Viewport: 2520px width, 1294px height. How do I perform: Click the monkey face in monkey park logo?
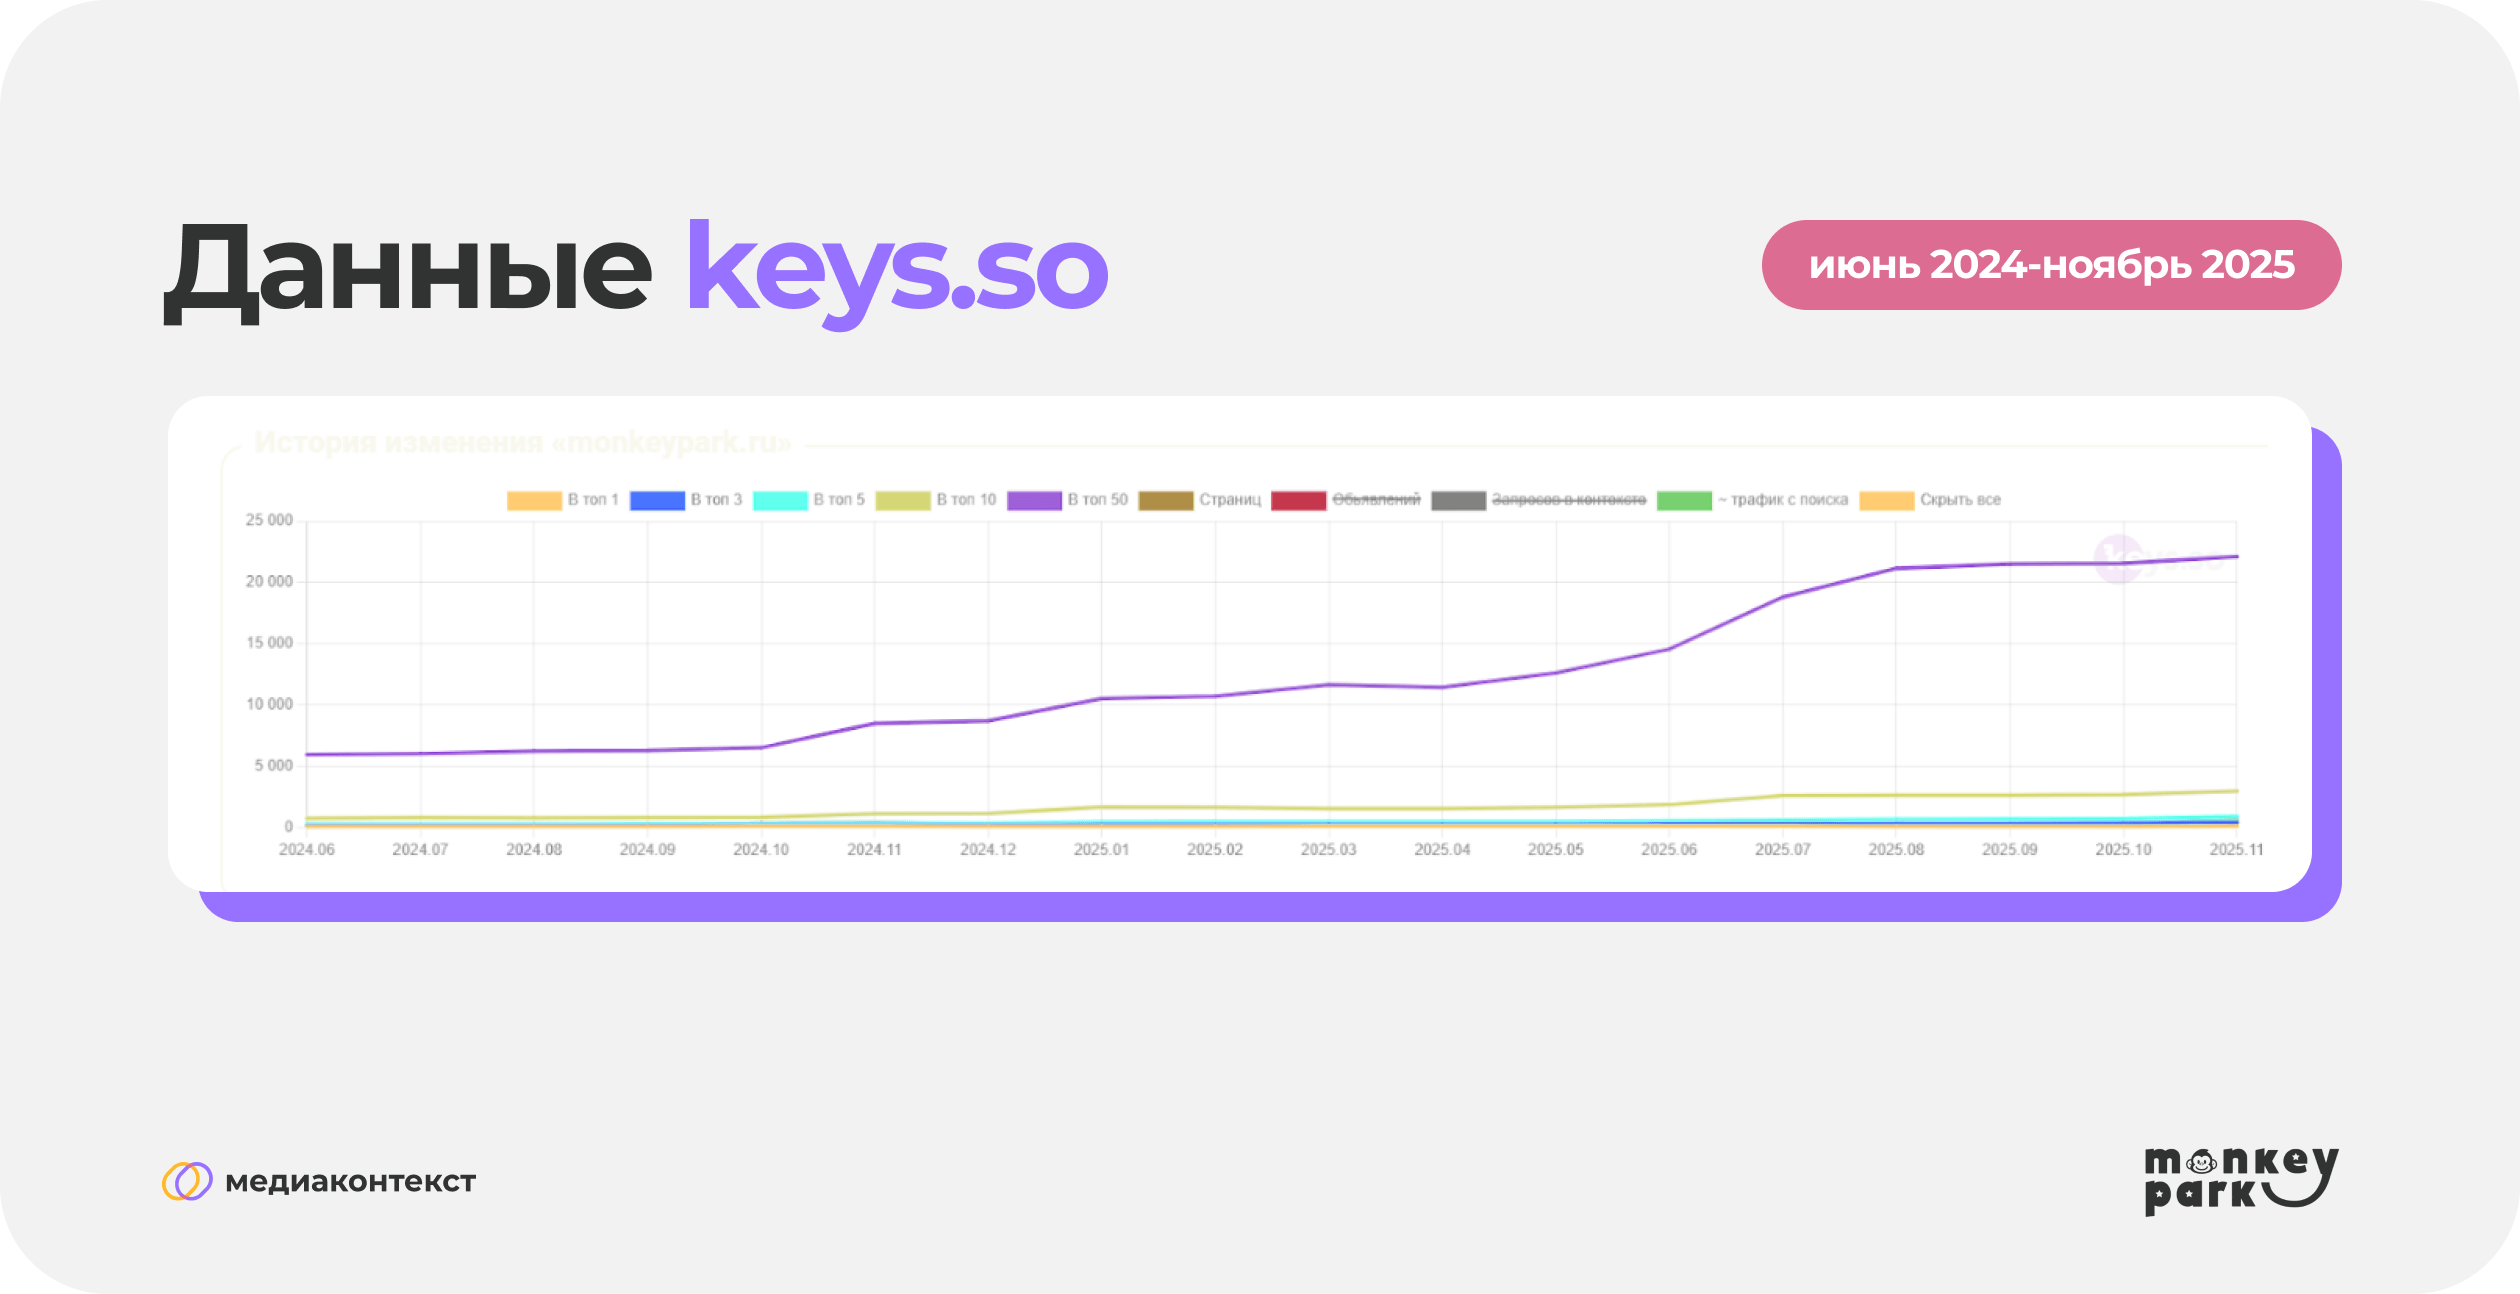pyautogui.click(x=2201, y=1163)
